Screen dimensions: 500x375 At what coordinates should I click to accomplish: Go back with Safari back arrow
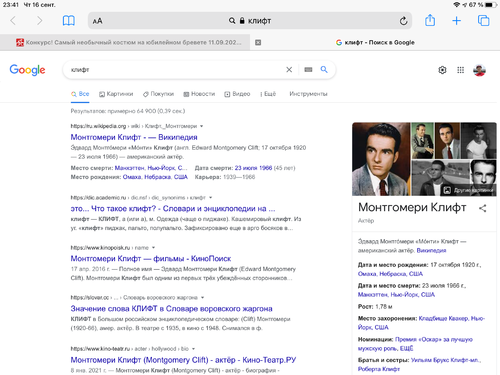tap(13, 21)
